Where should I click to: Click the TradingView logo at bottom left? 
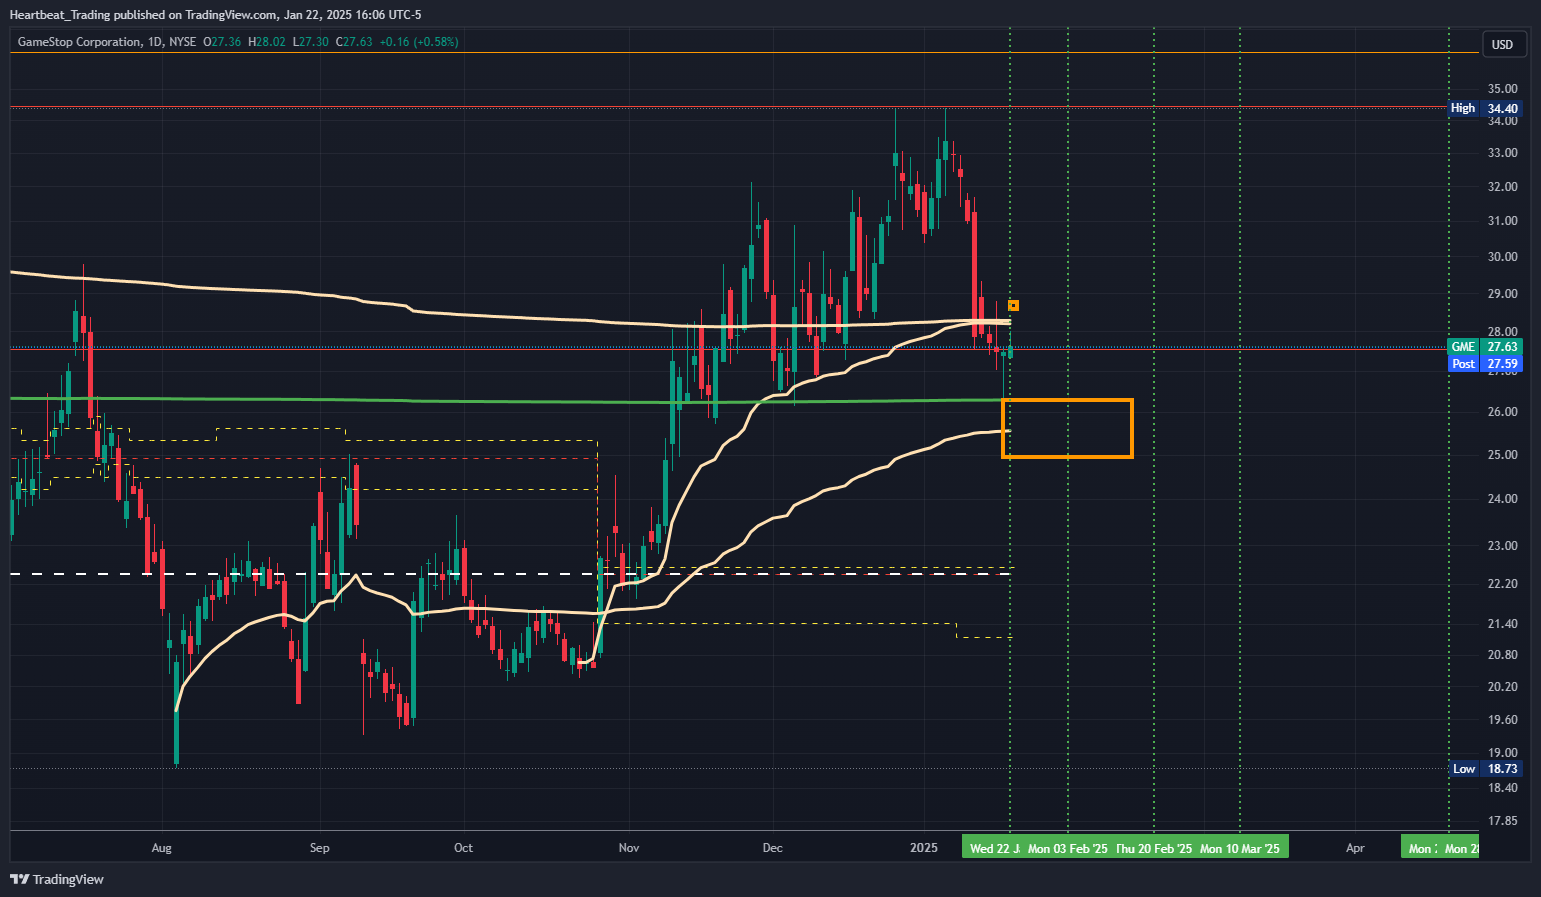[x=57, y=879]
